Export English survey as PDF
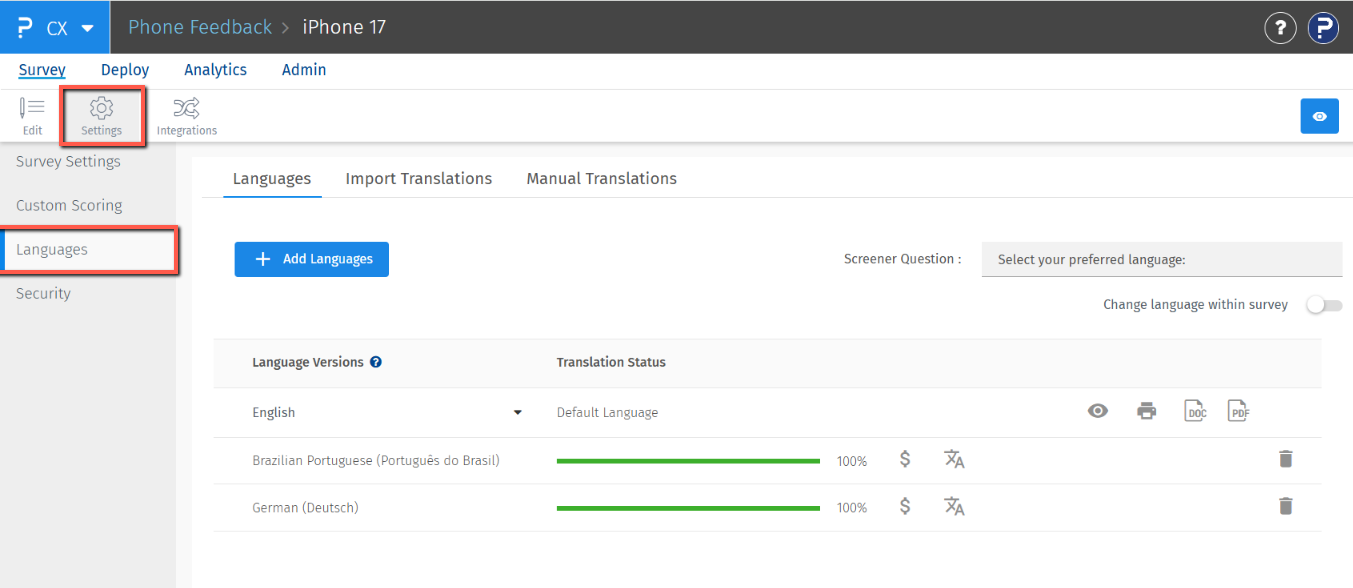Screen dimensions: 1353x588 1239,411
